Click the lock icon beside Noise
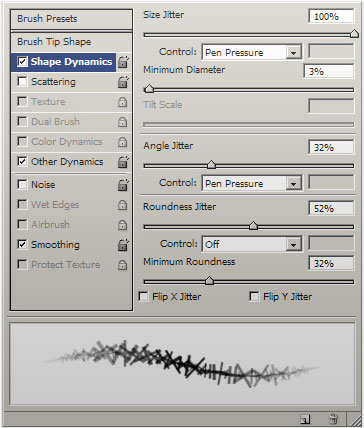 123,185
